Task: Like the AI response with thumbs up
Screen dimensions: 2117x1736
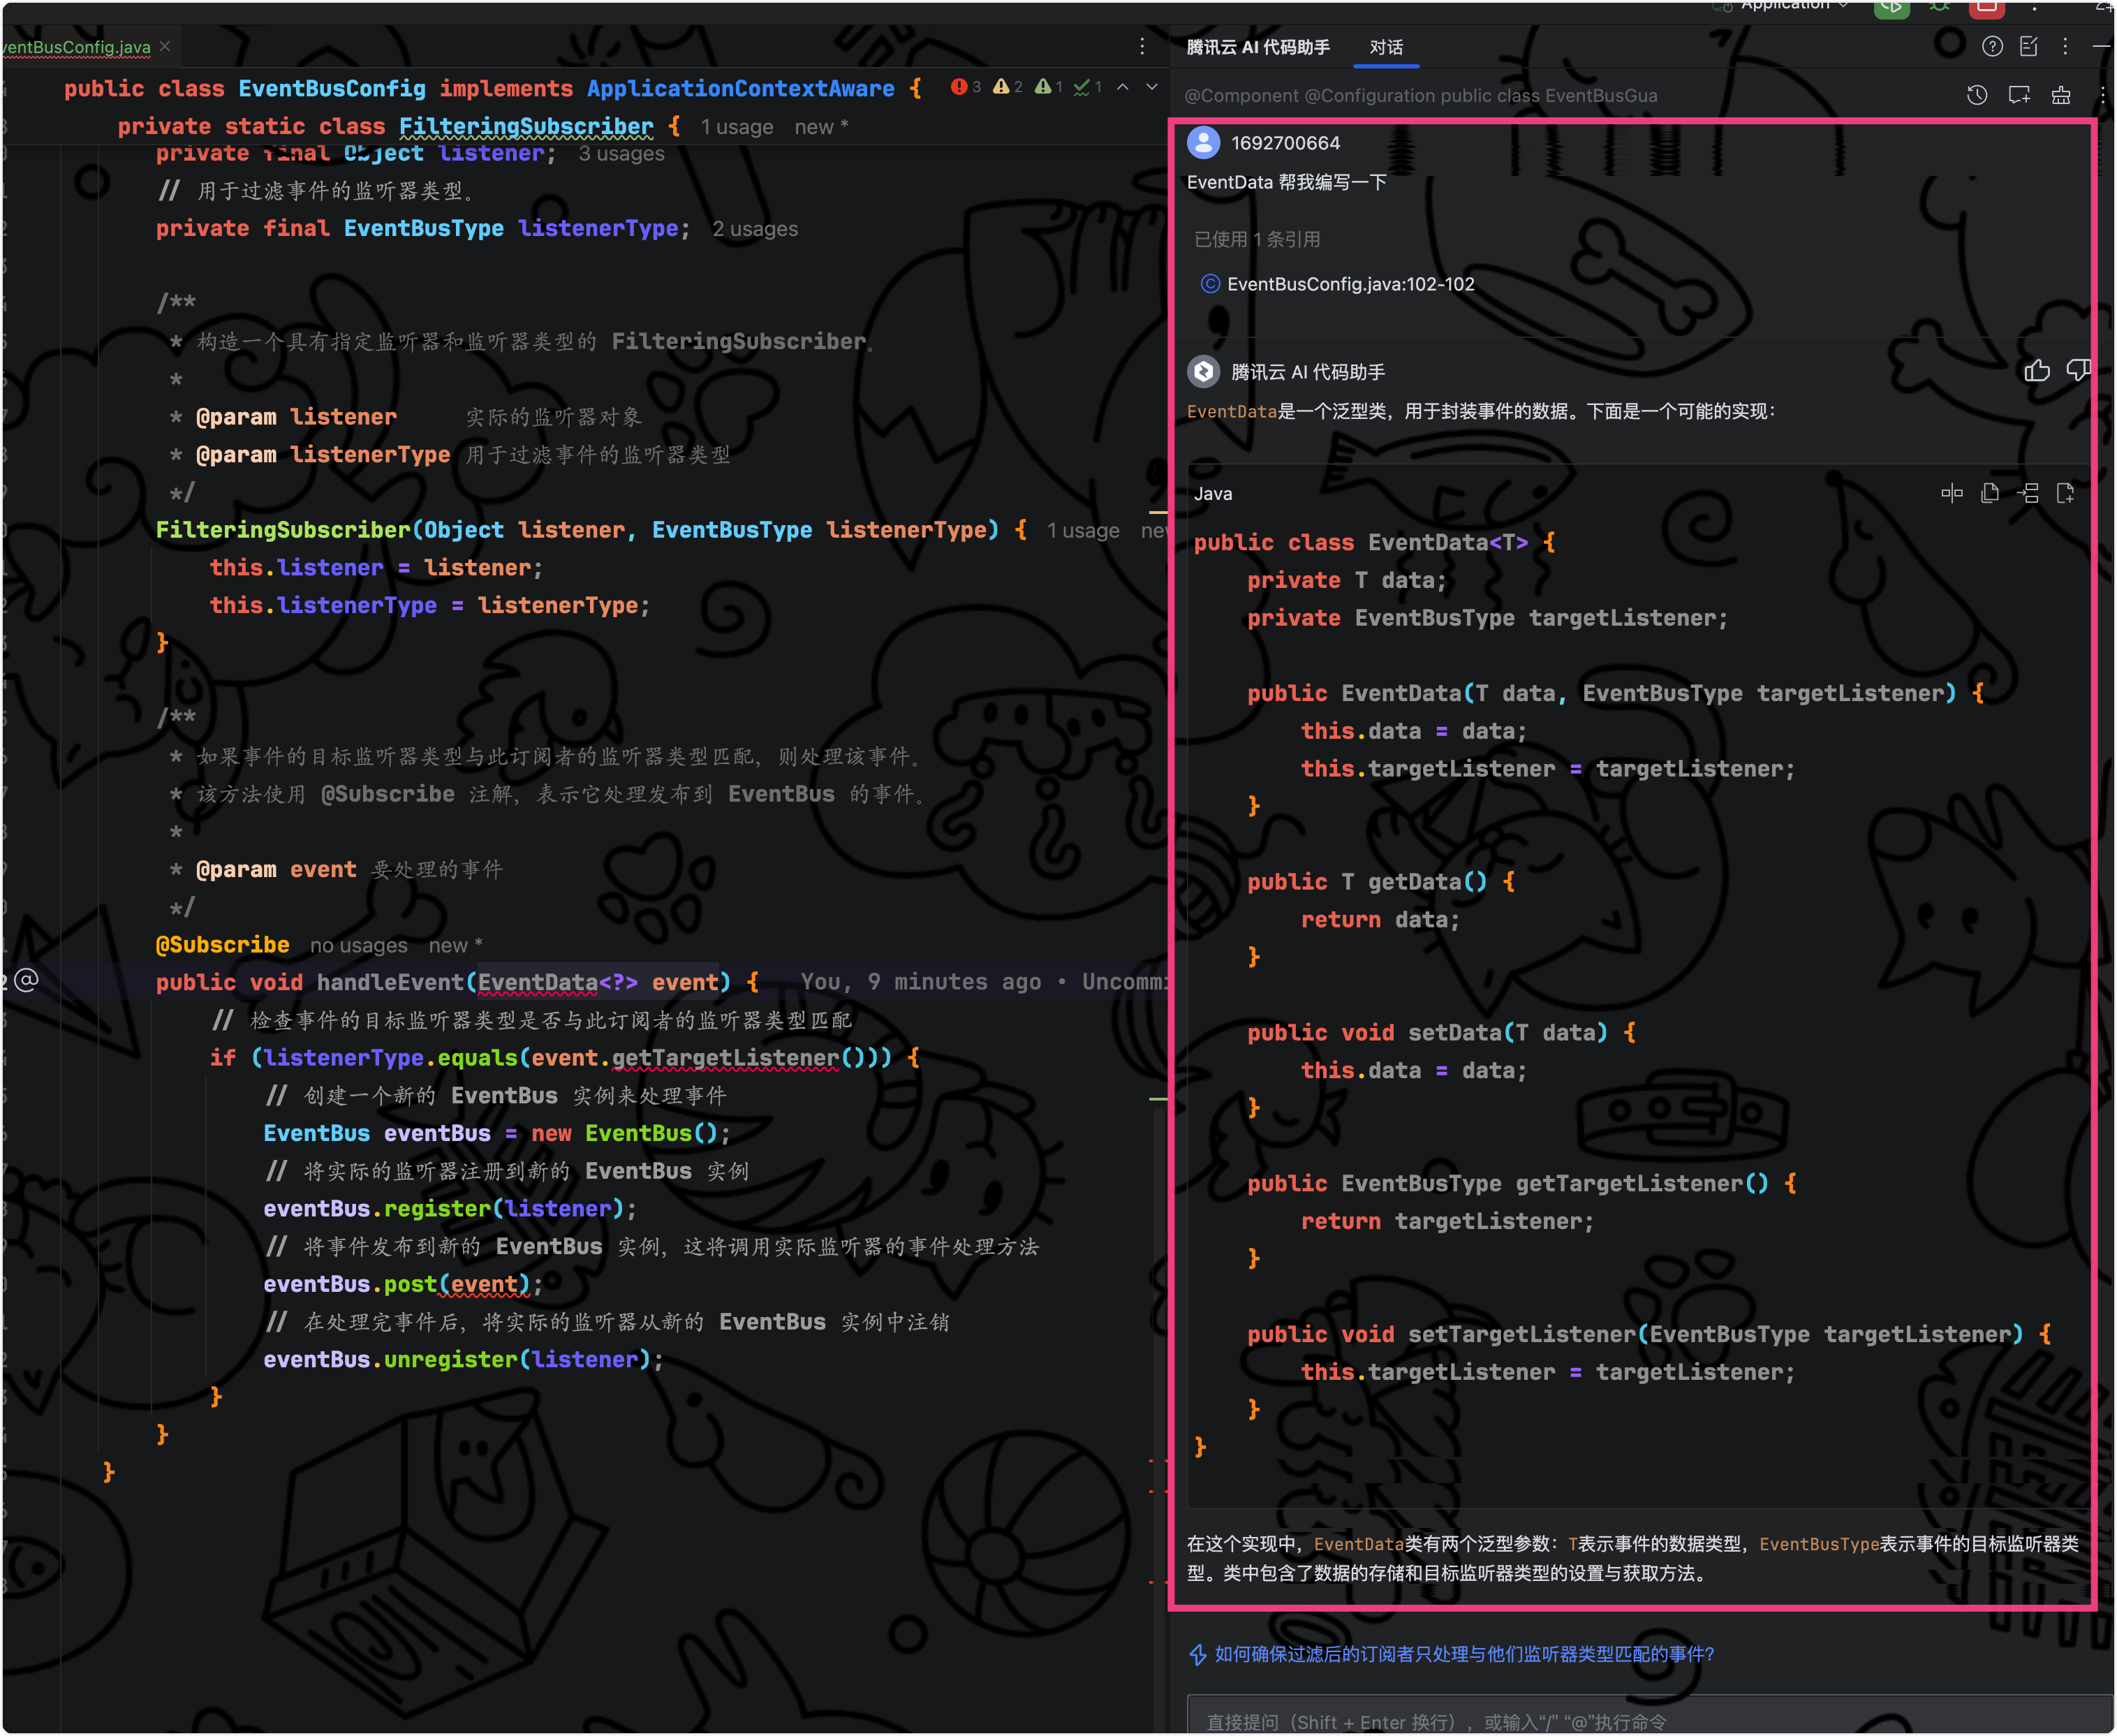Action: (2037, 371)
